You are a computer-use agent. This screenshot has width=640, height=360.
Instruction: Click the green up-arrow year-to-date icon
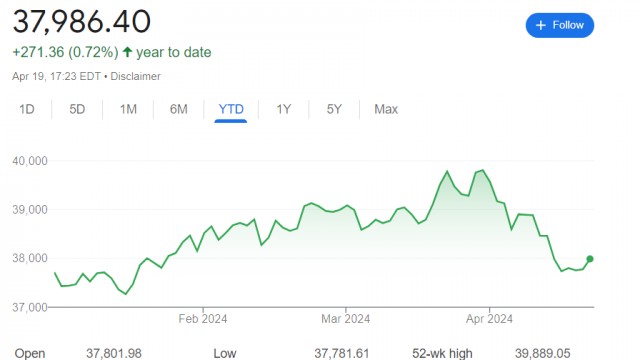[x=127, y=52]
